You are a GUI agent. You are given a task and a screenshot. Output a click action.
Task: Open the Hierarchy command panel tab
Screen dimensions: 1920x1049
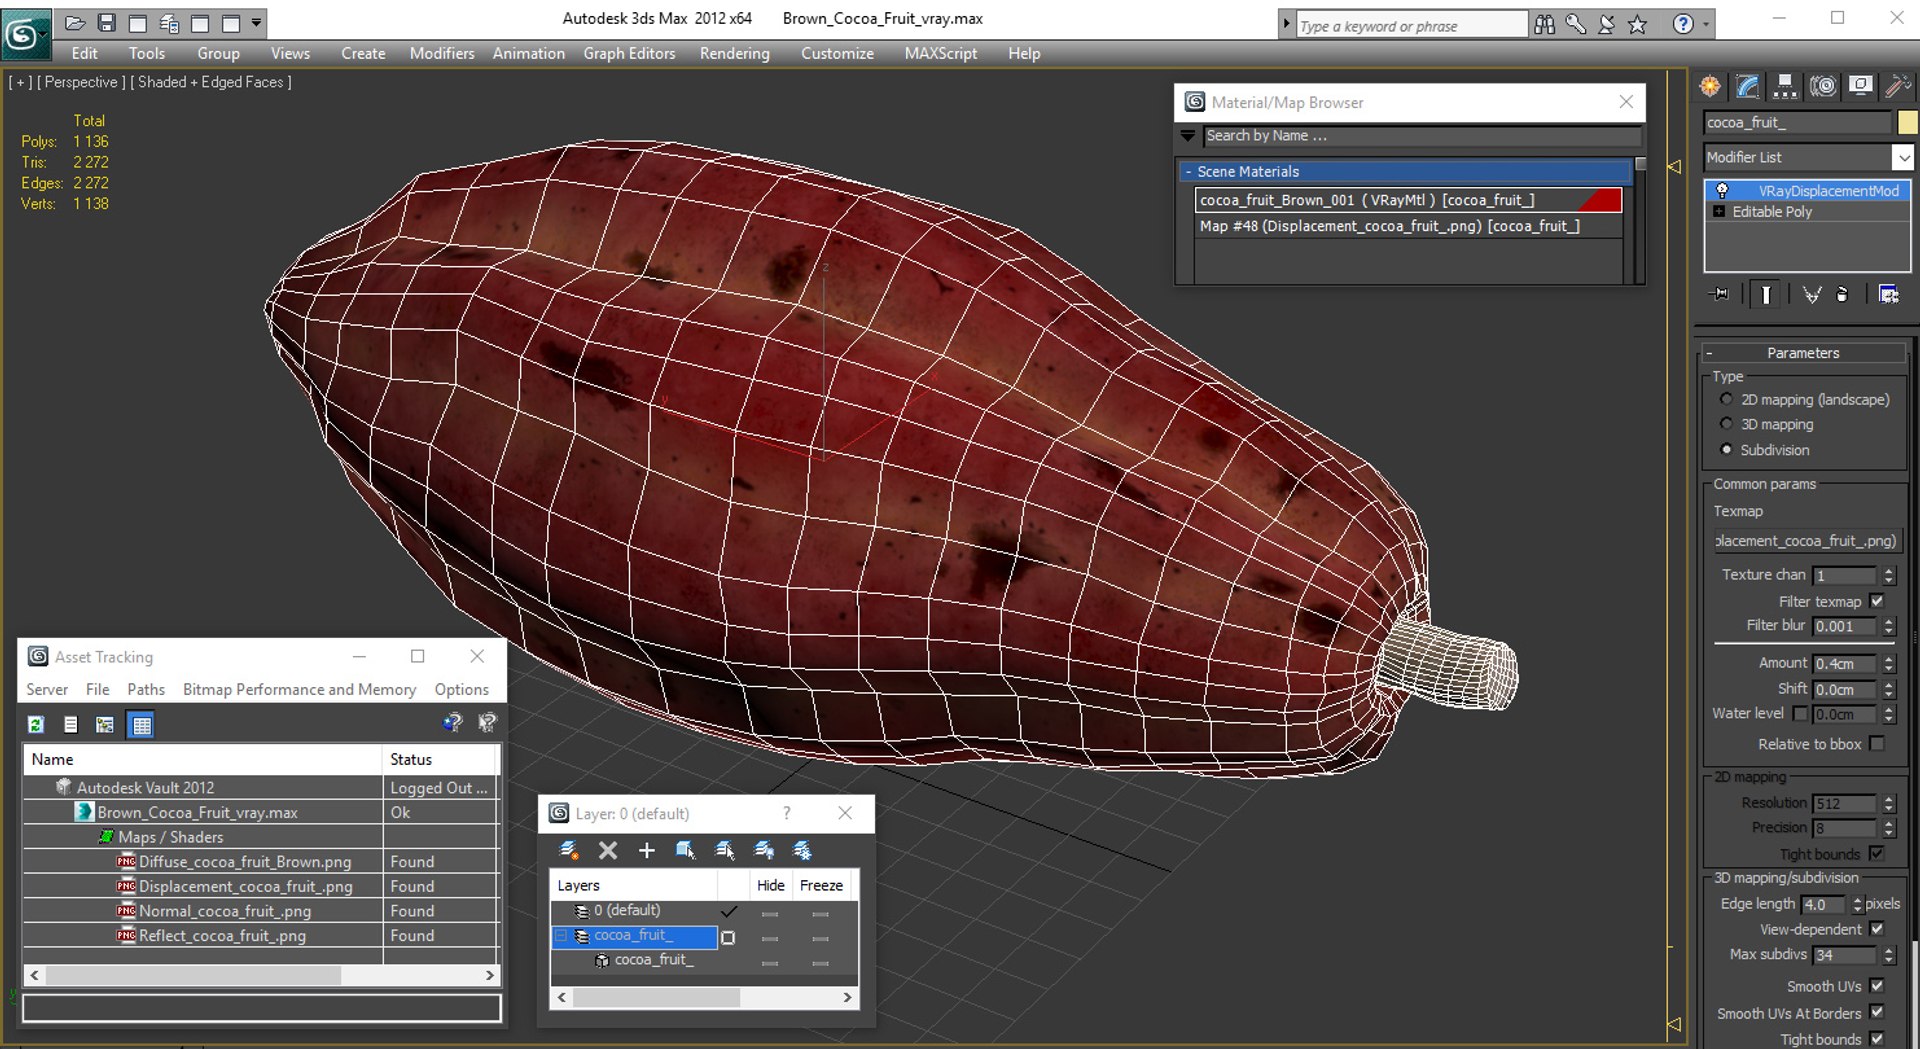pyautogui.click(x=1785, y=86)
